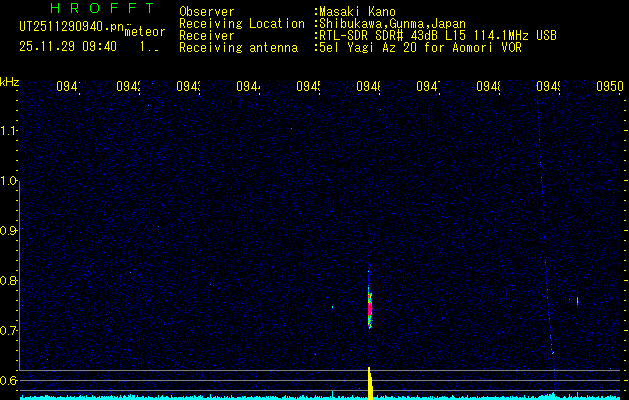
Task: Click the 0950 time marker
Action: (x=609, y=87)
